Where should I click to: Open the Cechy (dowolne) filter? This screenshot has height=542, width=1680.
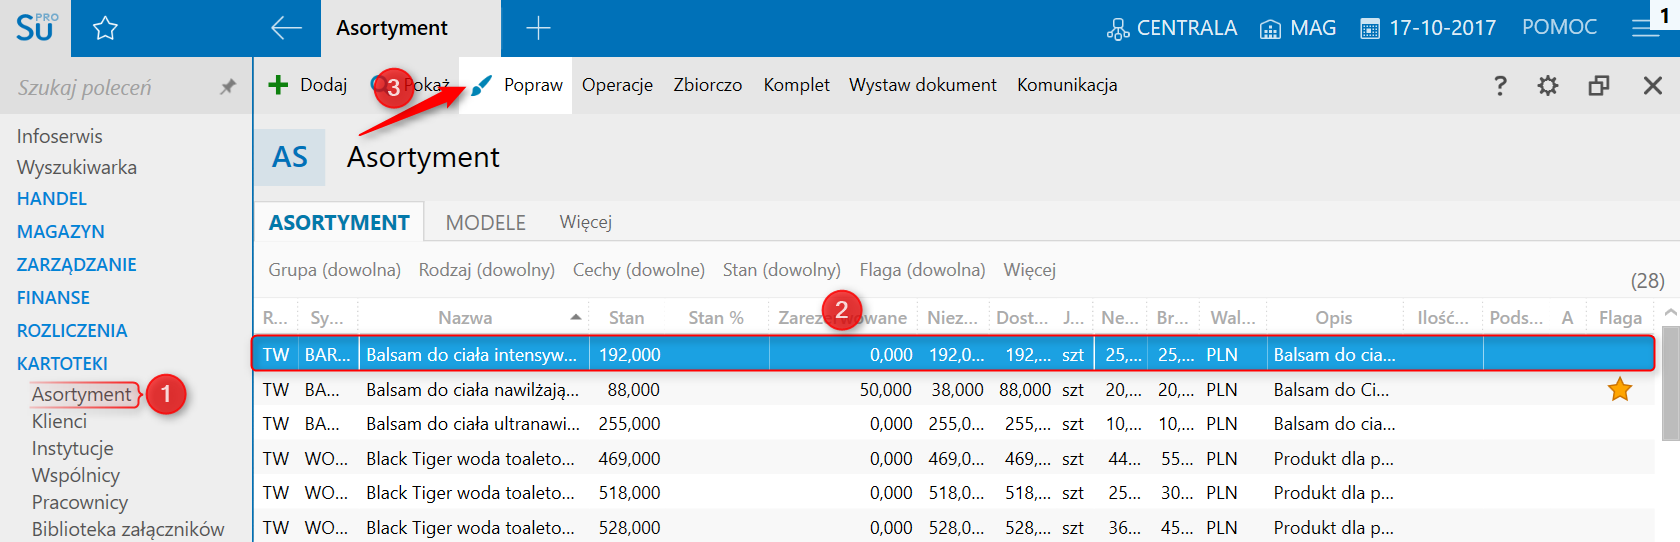639,270
